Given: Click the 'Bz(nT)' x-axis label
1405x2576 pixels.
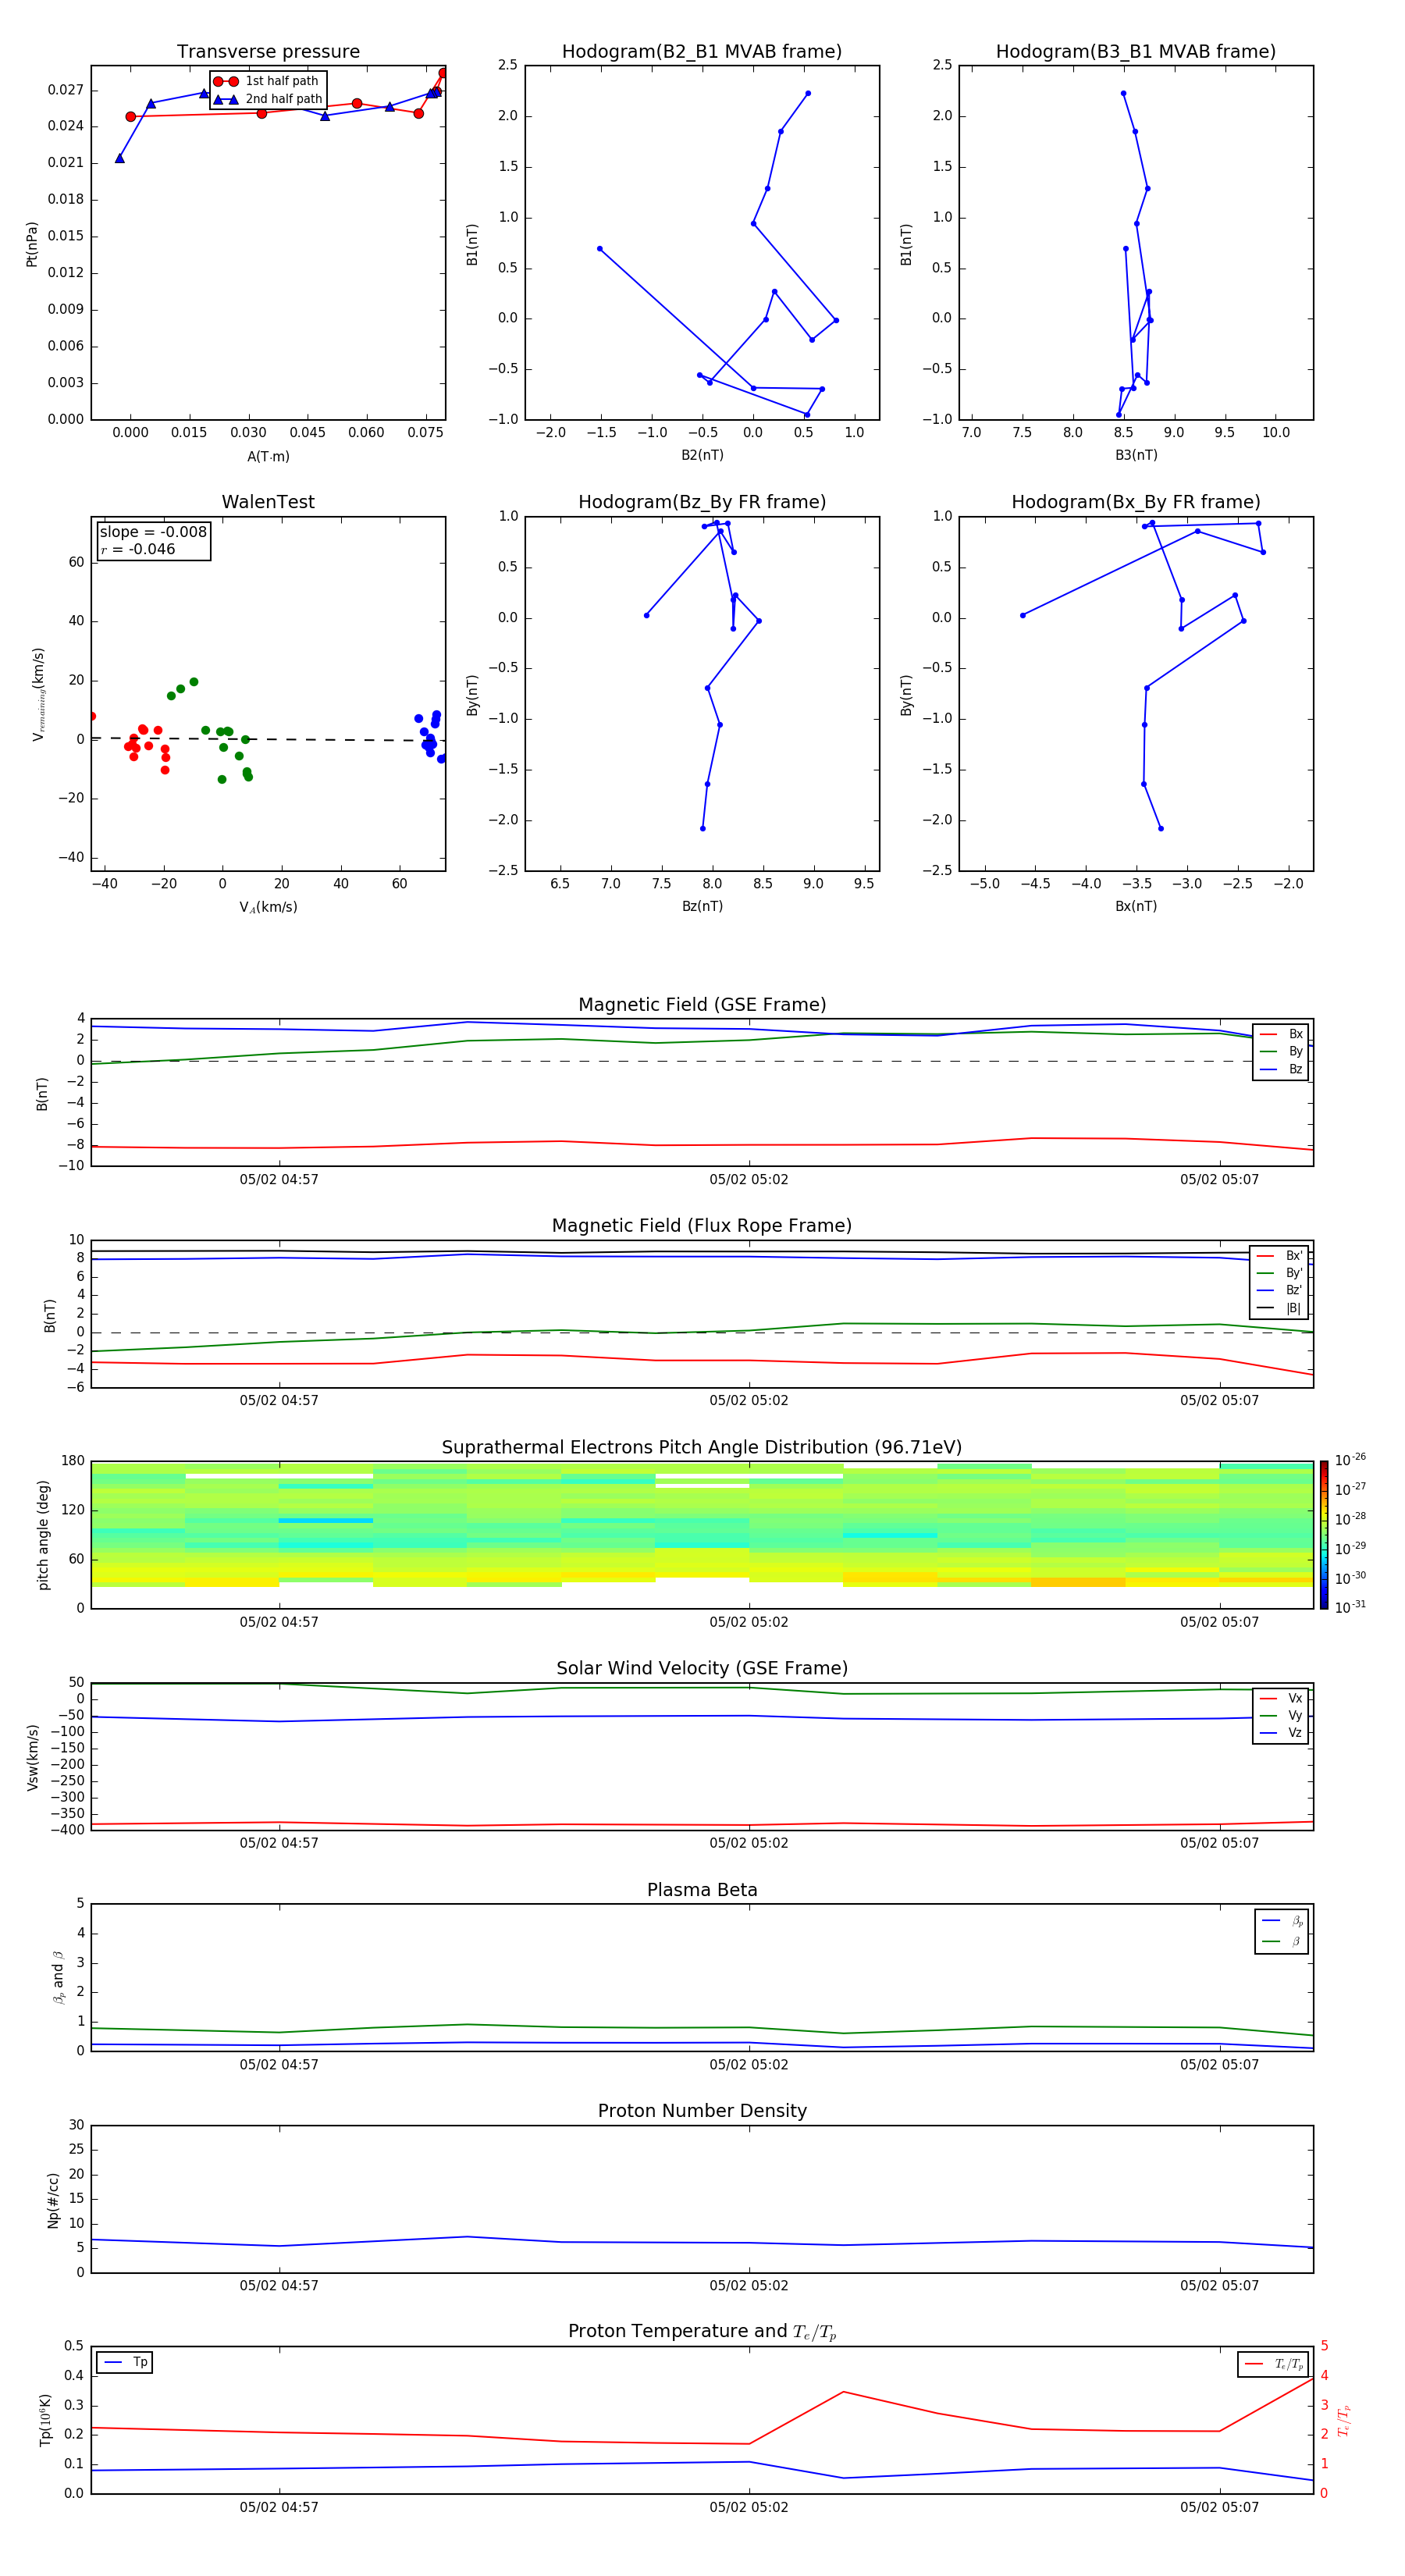Looking at the screenshot, I should (702, 906).
